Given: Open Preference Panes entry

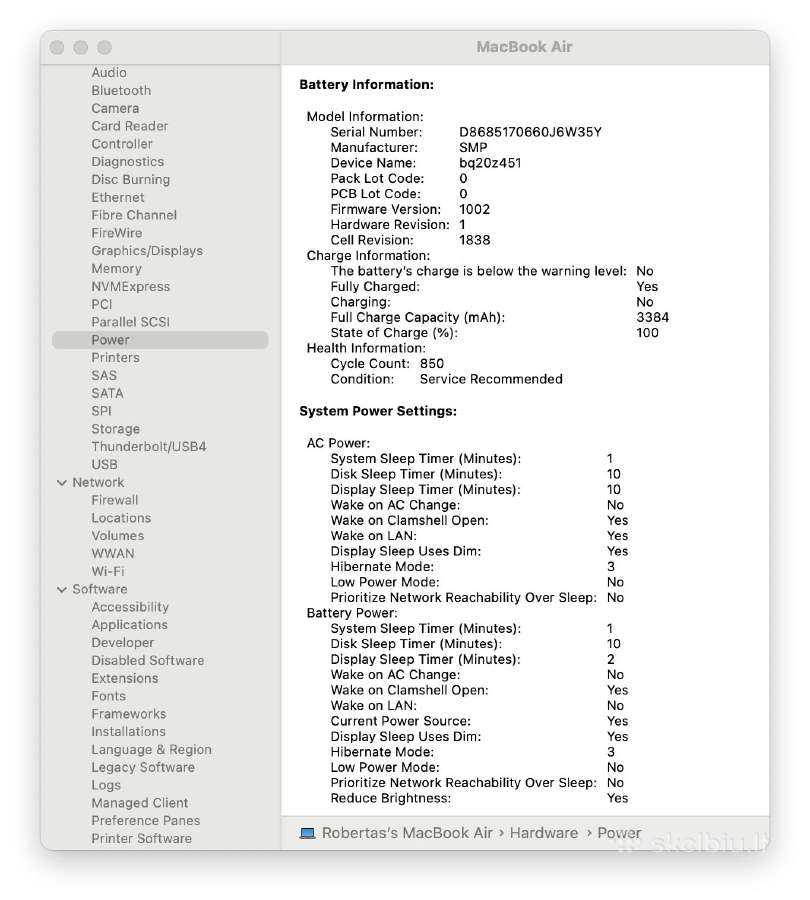Looking at the screenshot, I should click(x=146, y=821).
